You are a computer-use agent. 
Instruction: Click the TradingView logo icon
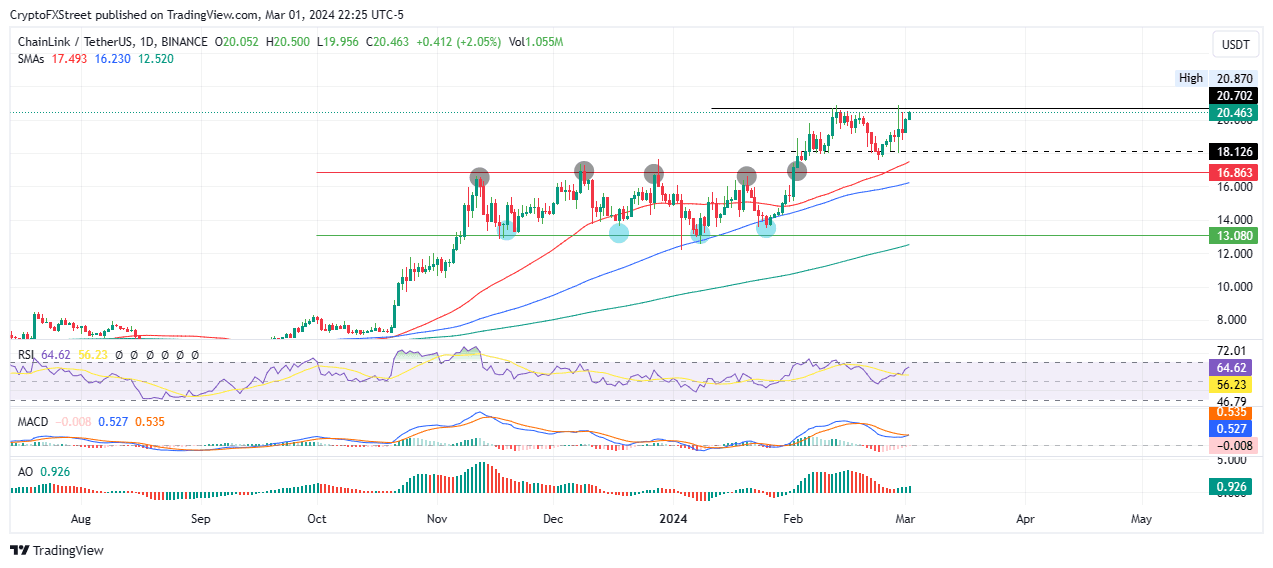tap(19, 550)
